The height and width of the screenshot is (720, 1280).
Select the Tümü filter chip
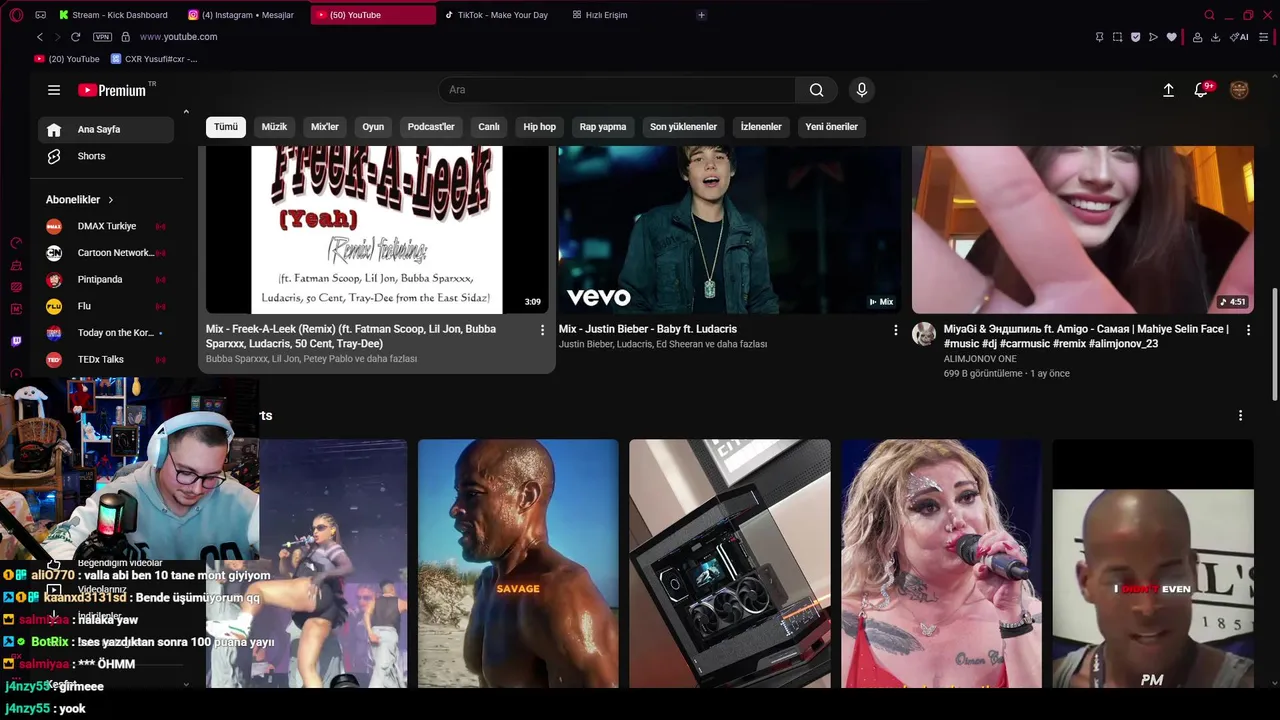pyautogui.click(x=226, y=127)
